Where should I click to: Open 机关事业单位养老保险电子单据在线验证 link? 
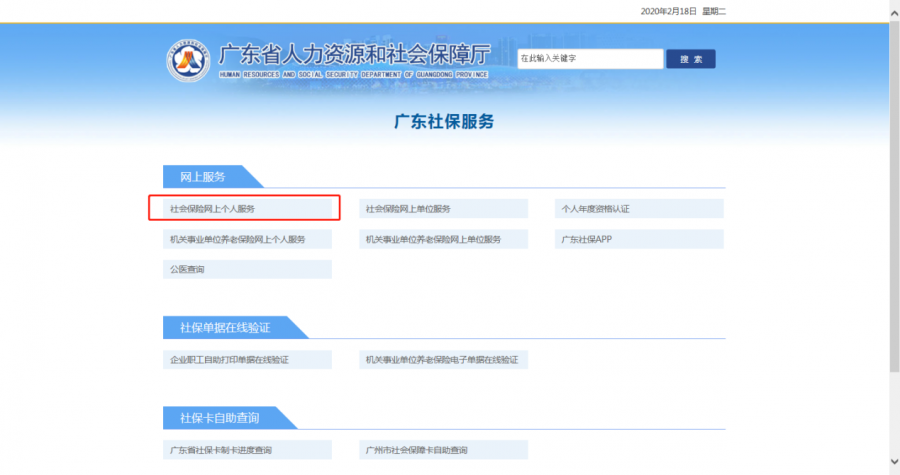tap(443, 360)
